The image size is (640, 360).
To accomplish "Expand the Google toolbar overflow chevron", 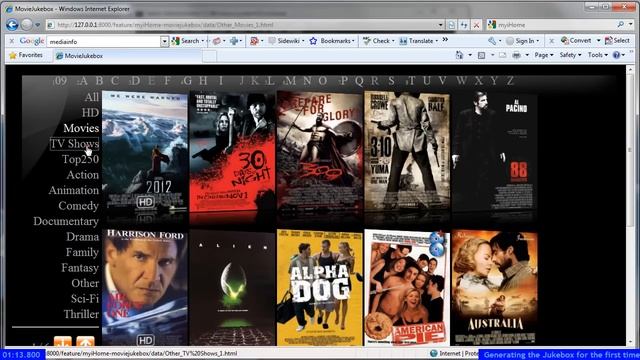I will pos(445,40).
